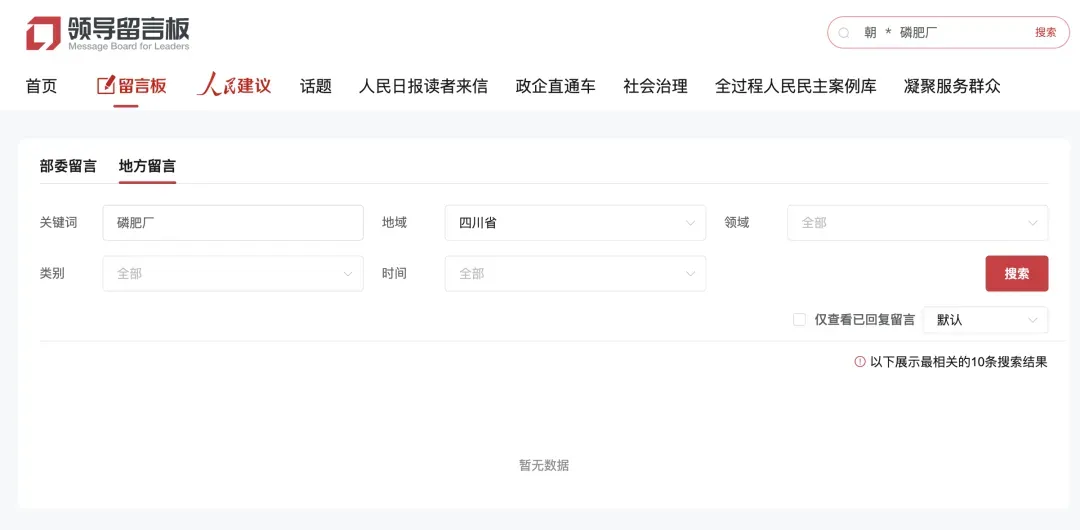Expand the 类别 dropdown
The image size is (1080, 530).
tap(233, 273)
